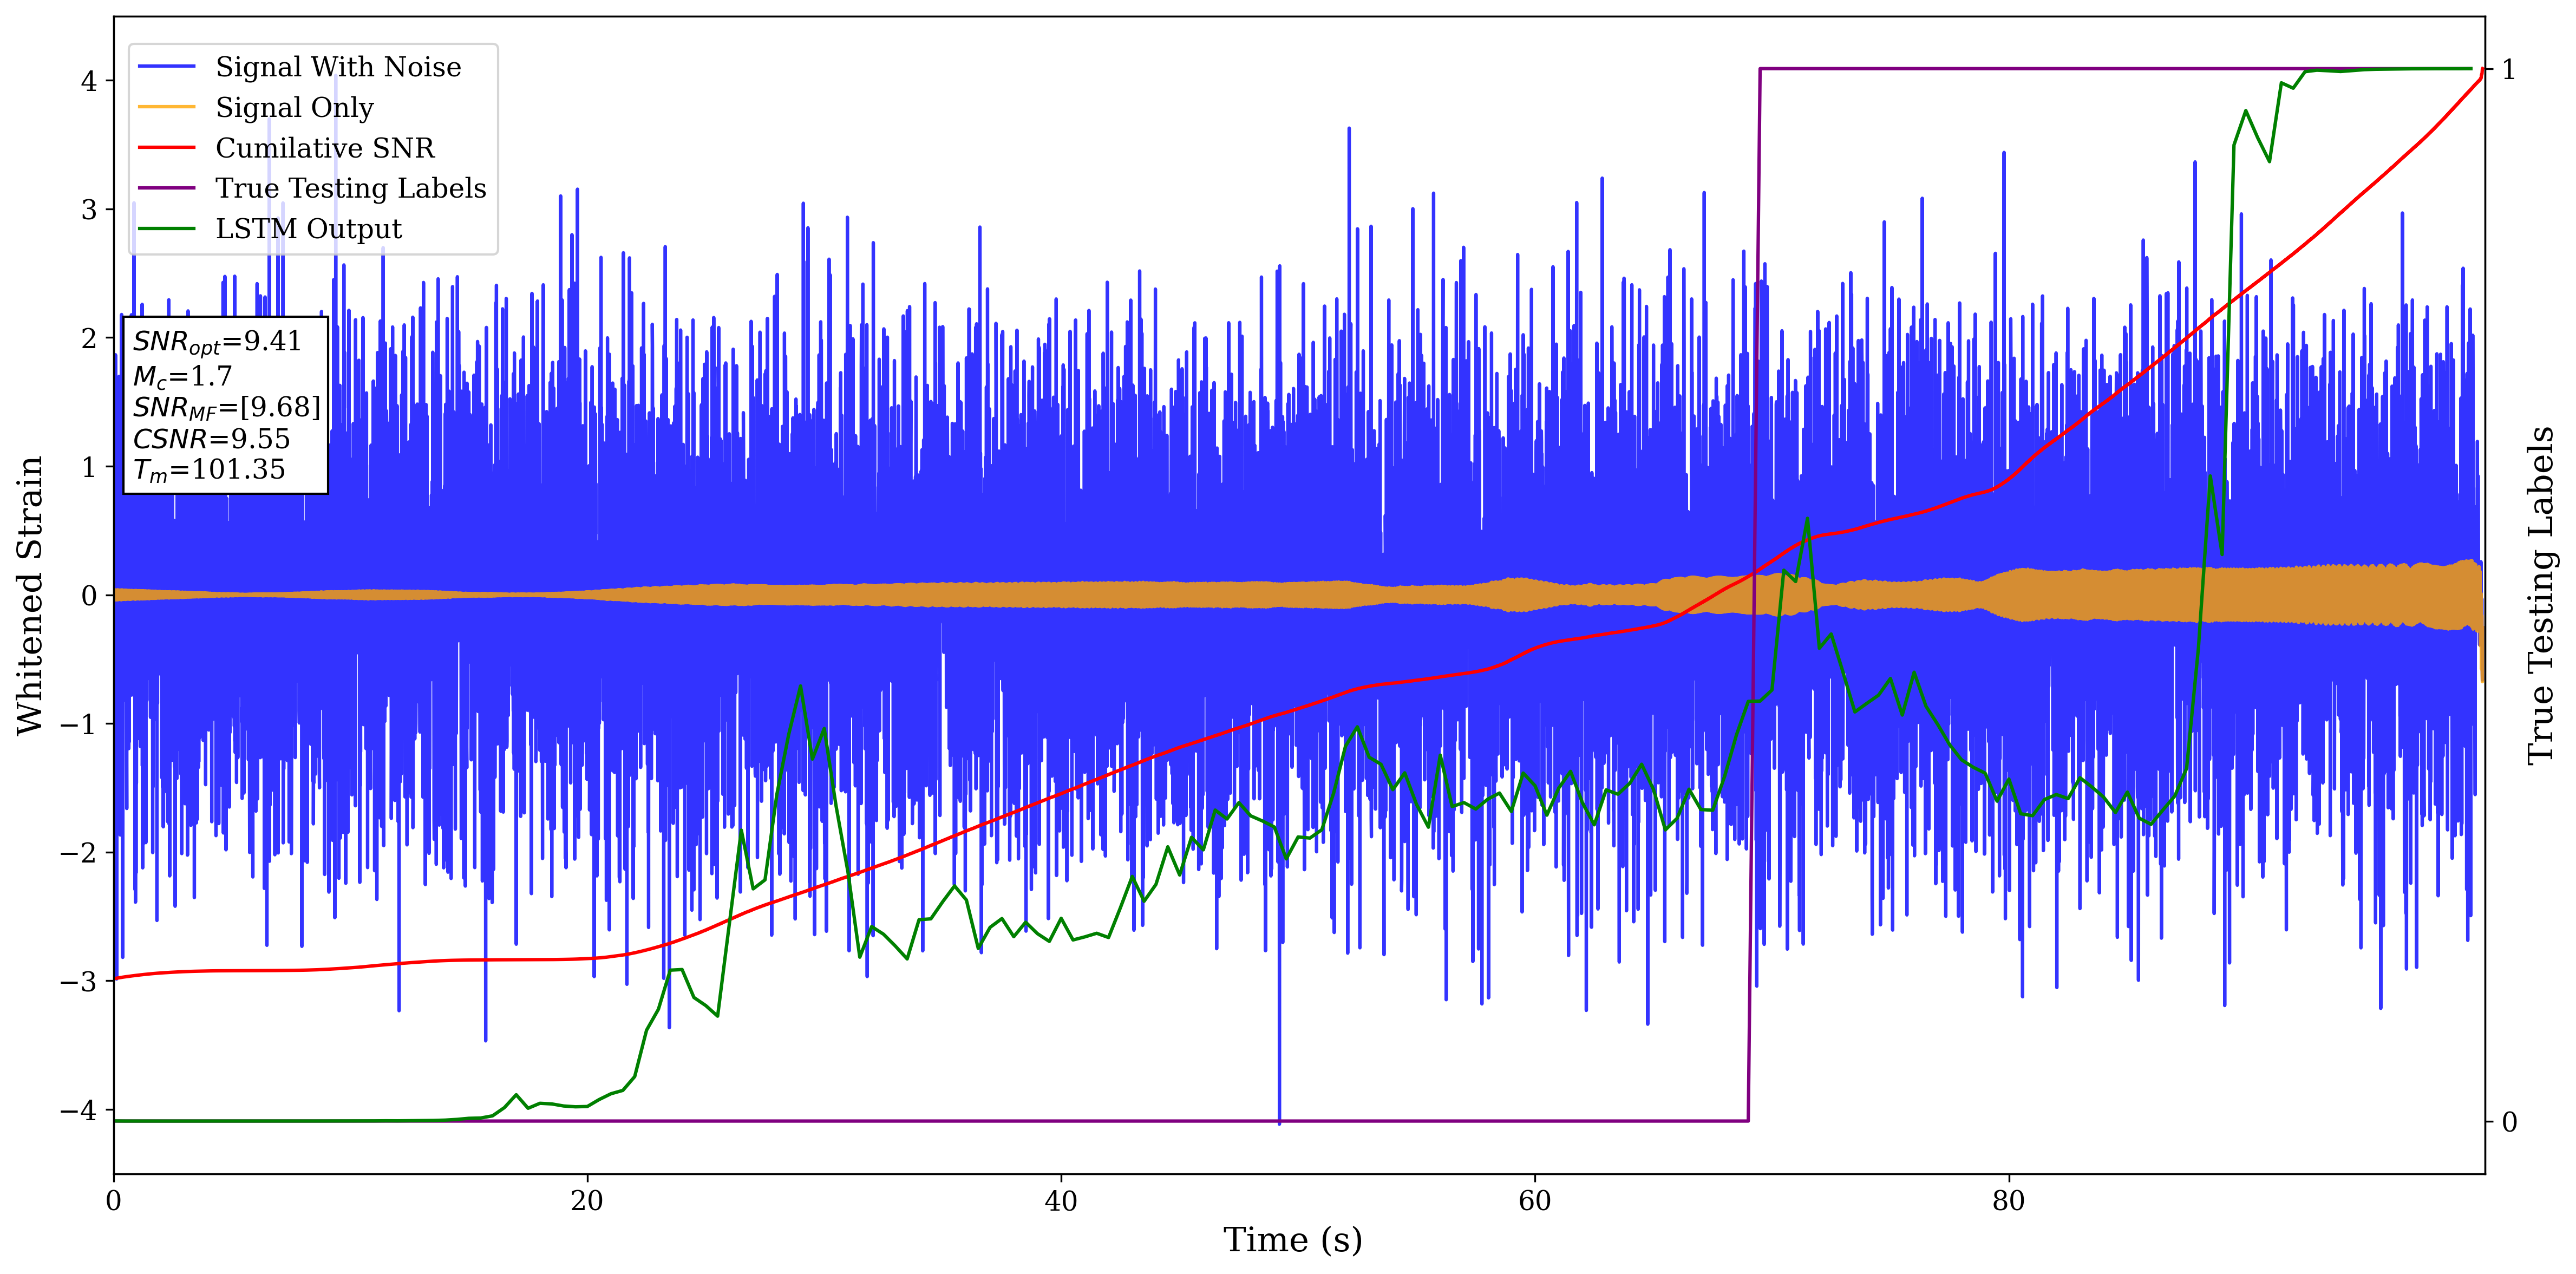Click the Time (s) axis label

point(1292,1240)
